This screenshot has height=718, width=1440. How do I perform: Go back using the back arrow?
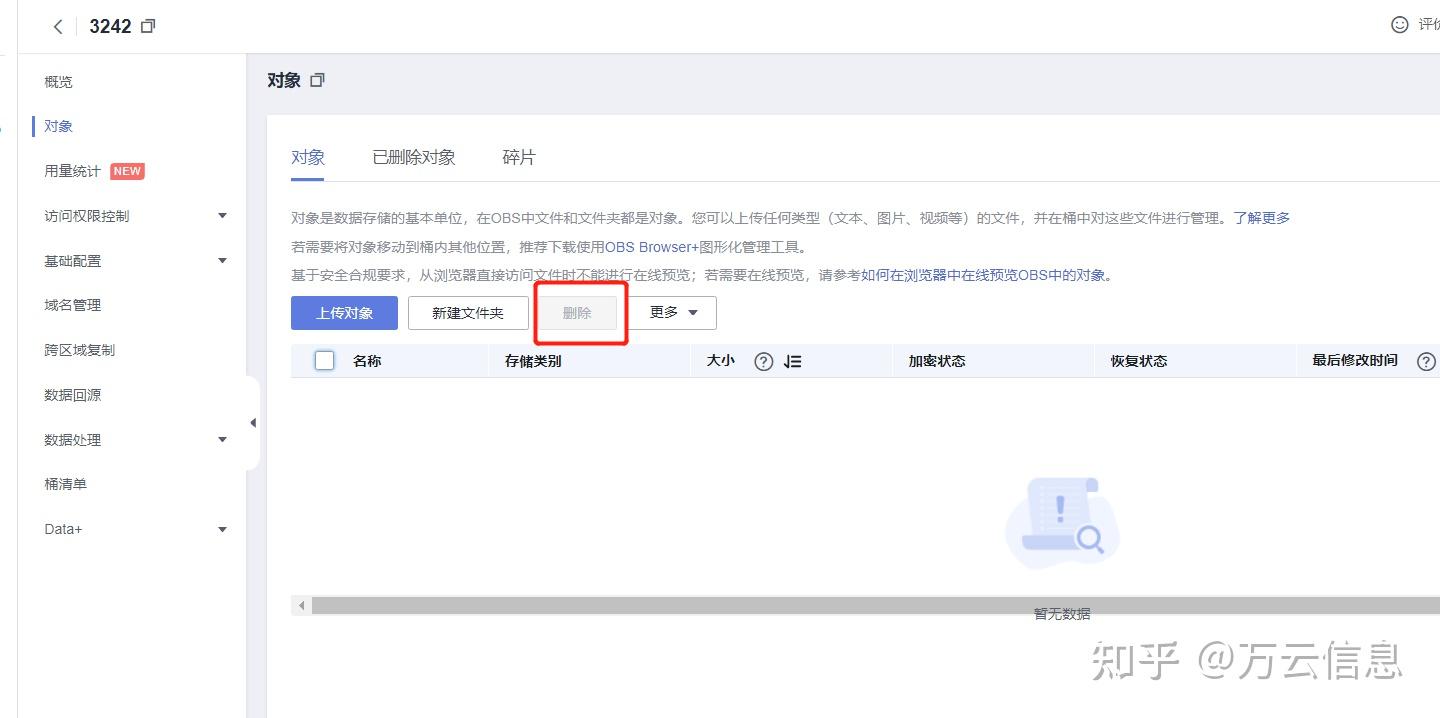(57, 26)
